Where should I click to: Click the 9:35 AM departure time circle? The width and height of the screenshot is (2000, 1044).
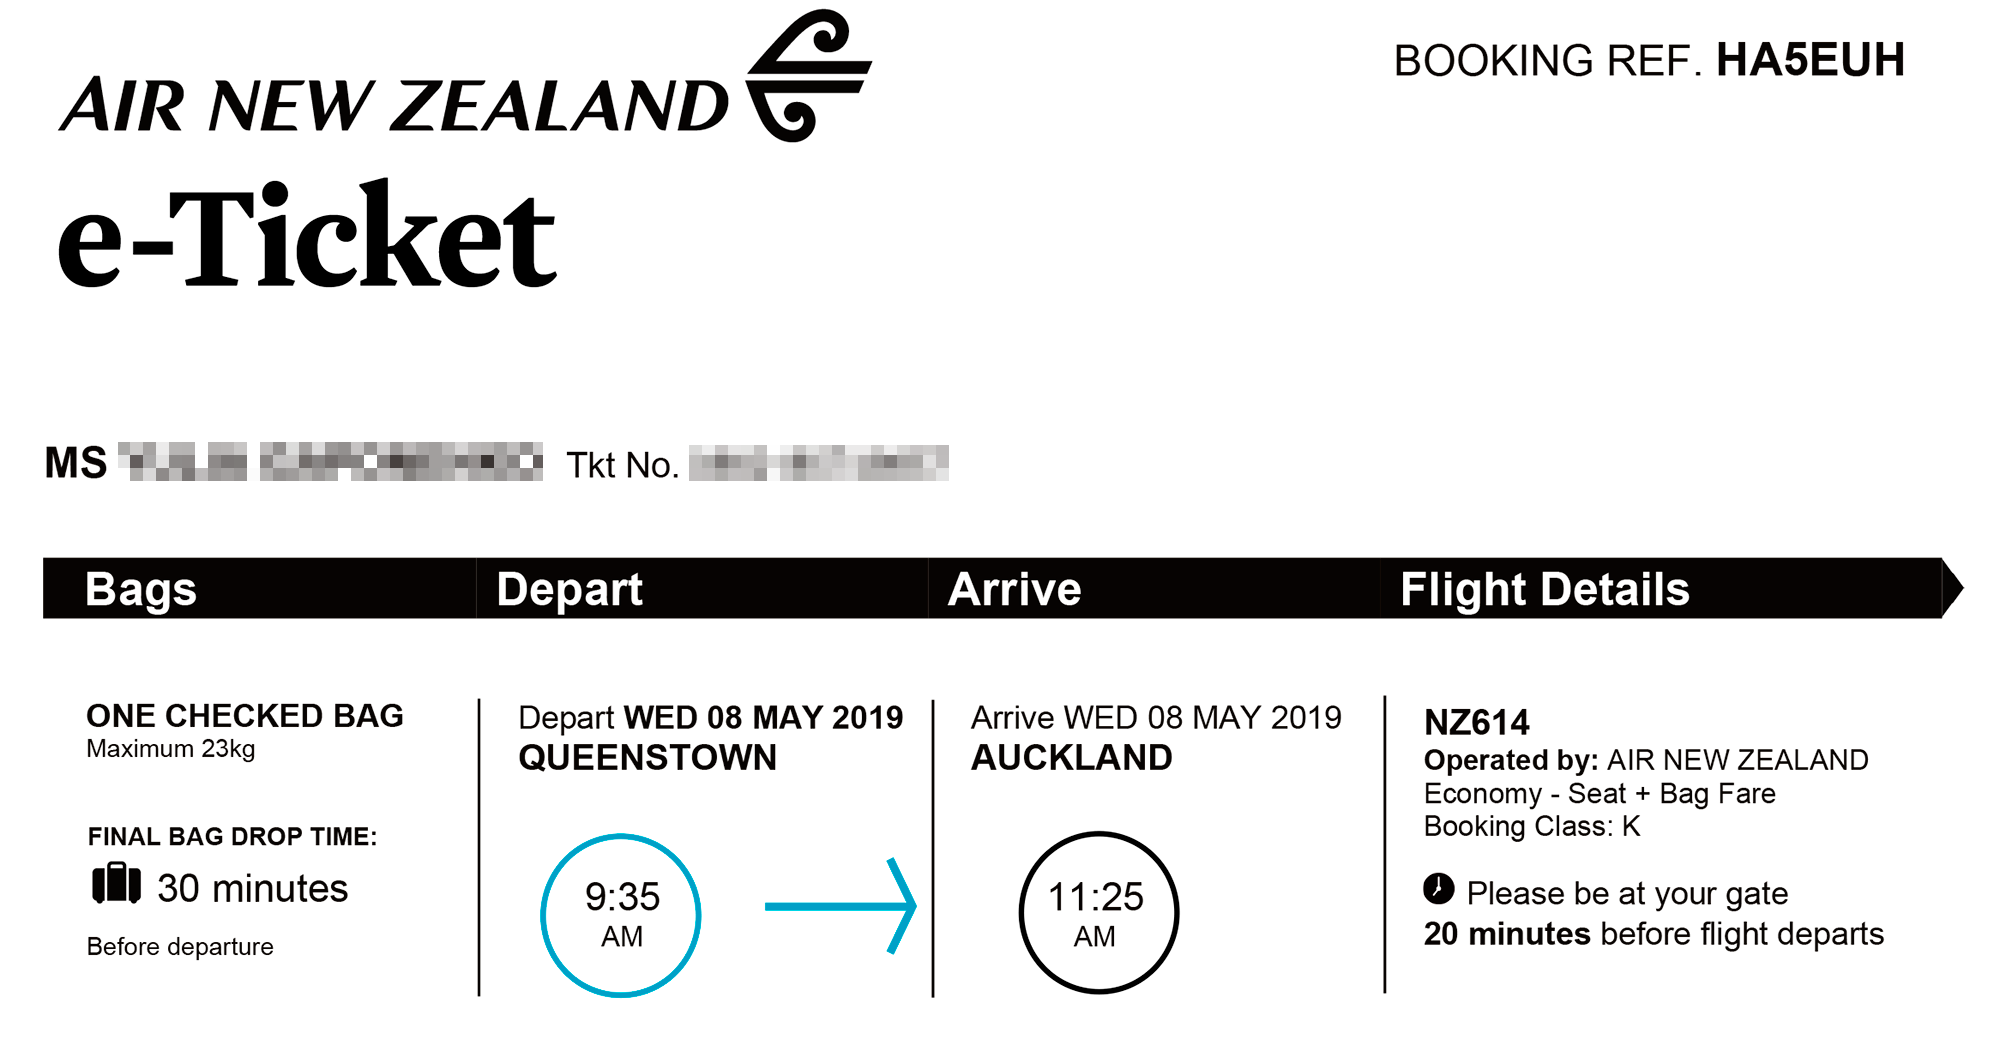(621, 915)
